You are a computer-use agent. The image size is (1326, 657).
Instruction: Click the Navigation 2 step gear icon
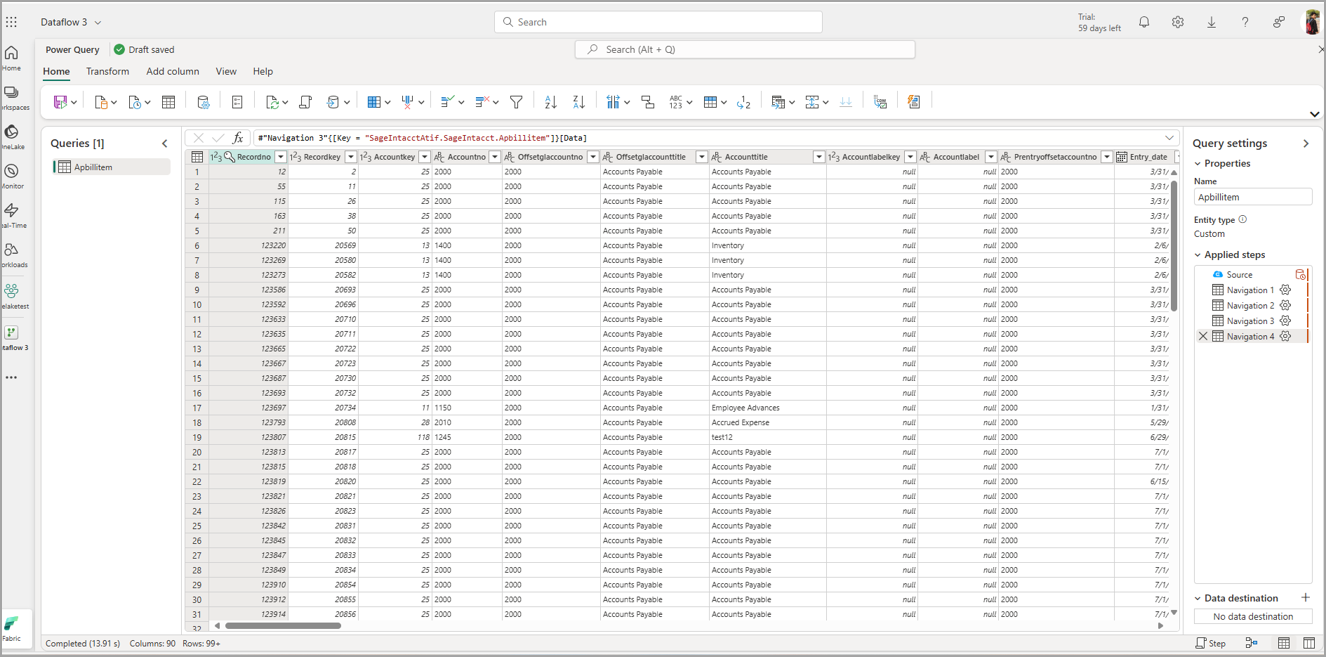(1286, 305)
